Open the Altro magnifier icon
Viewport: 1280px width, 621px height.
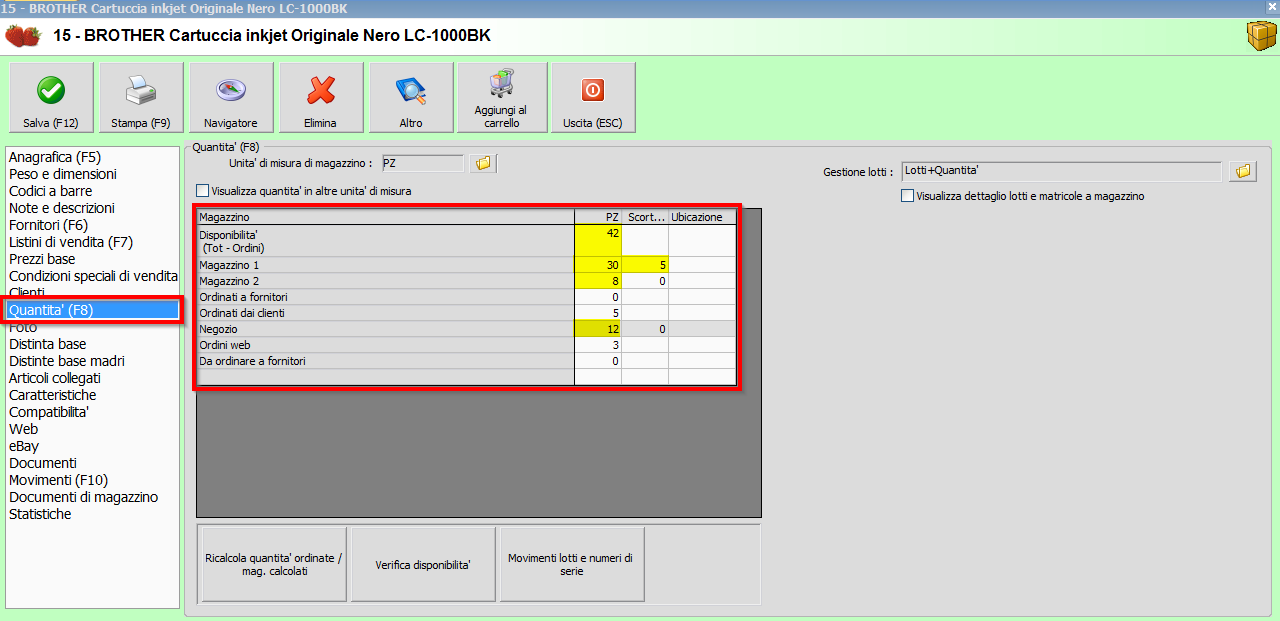point(411,91)
